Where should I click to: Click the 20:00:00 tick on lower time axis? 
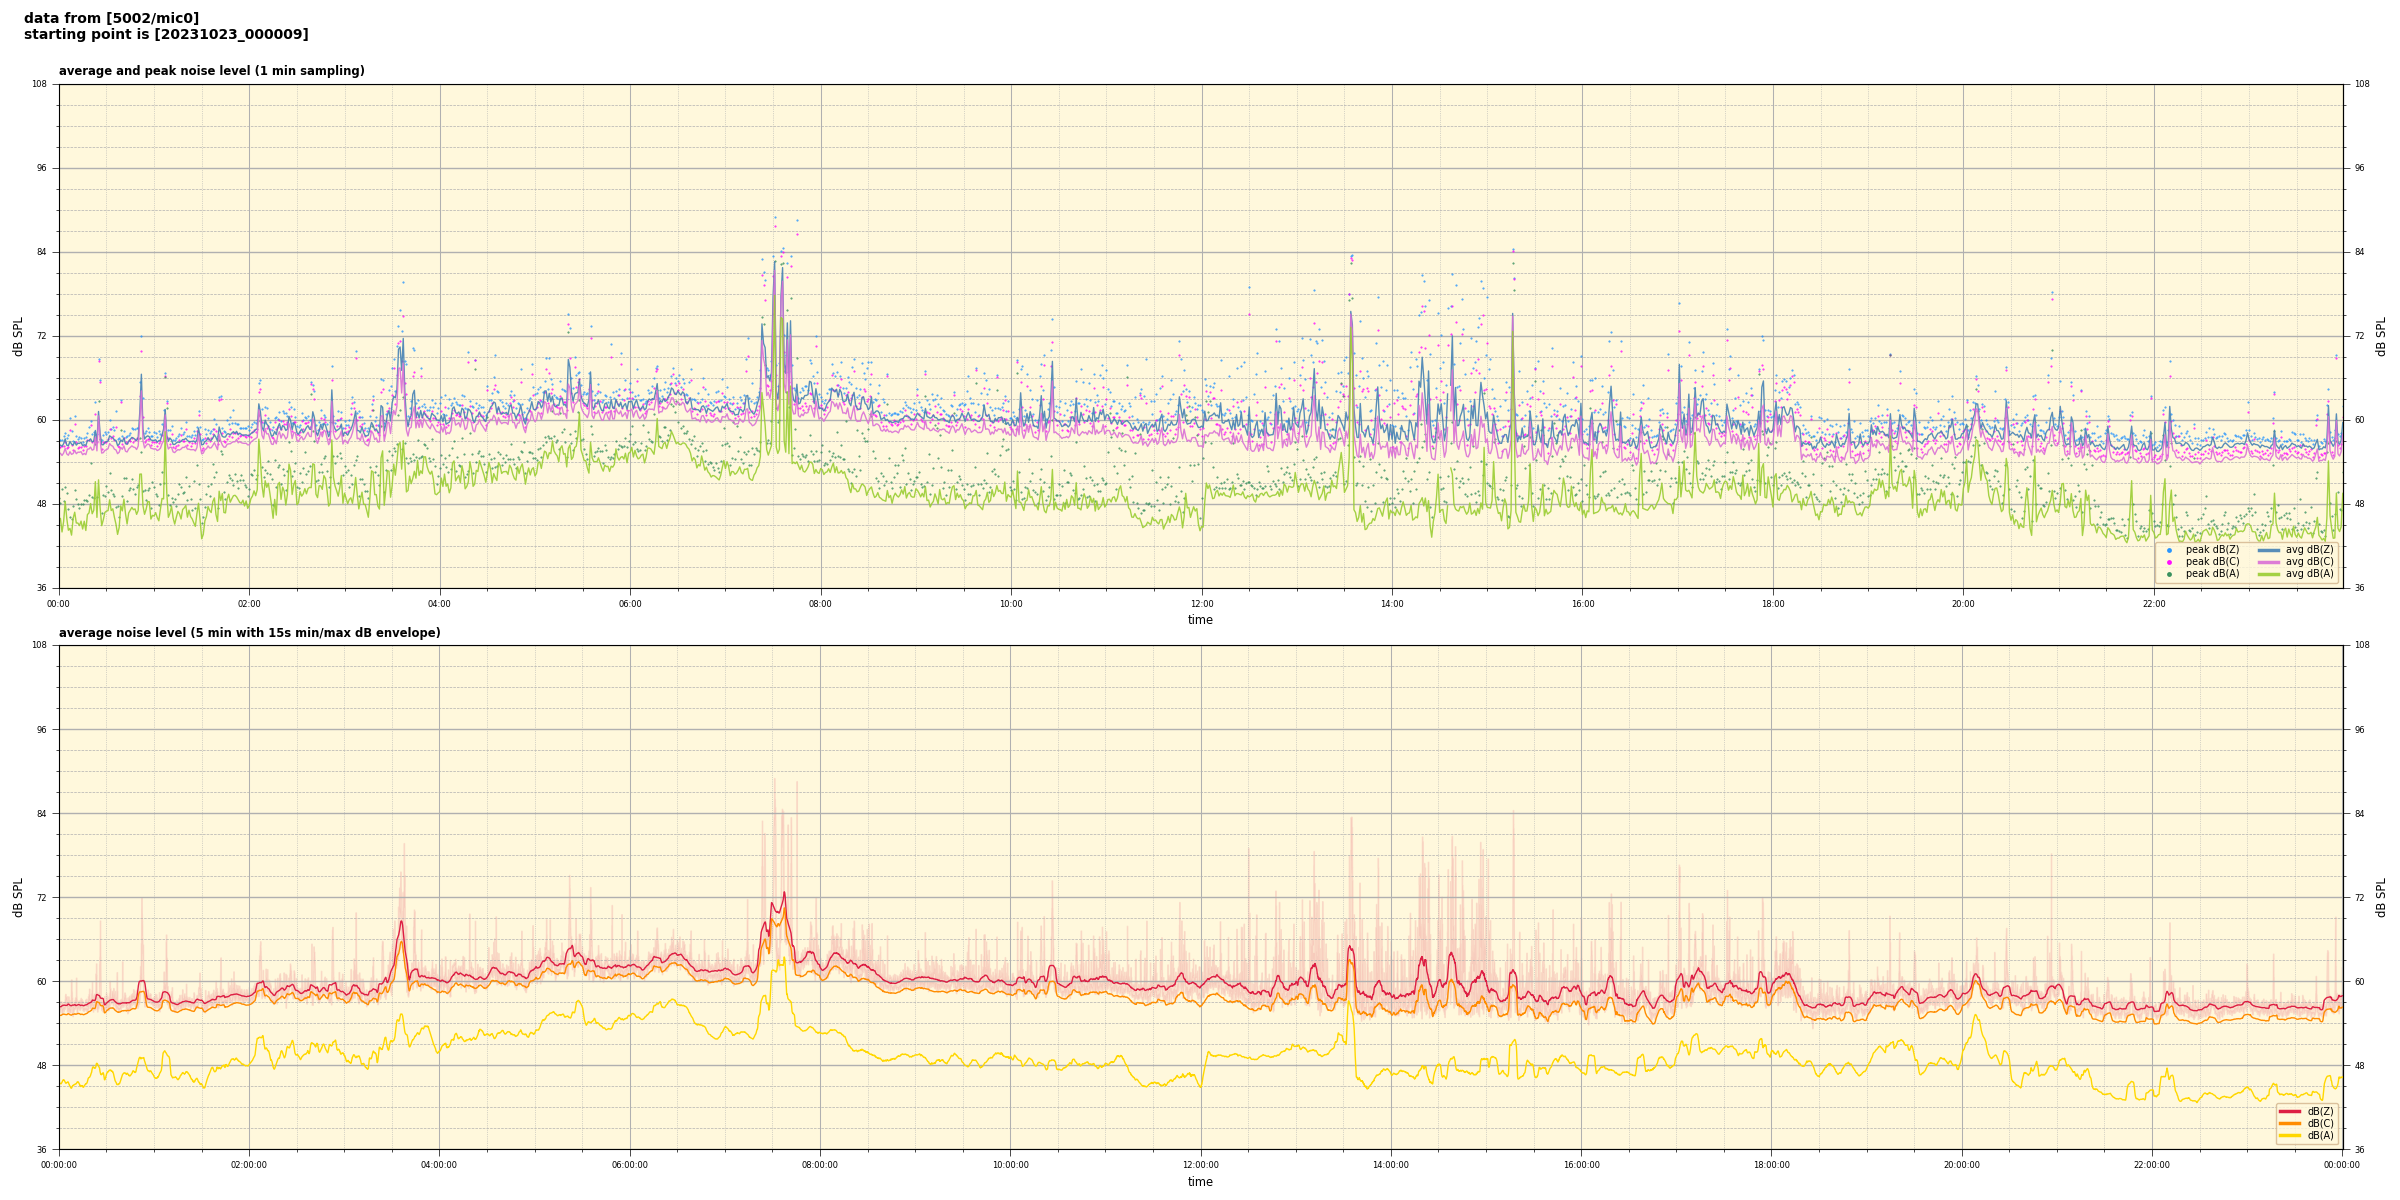tap(1962, 1165)
